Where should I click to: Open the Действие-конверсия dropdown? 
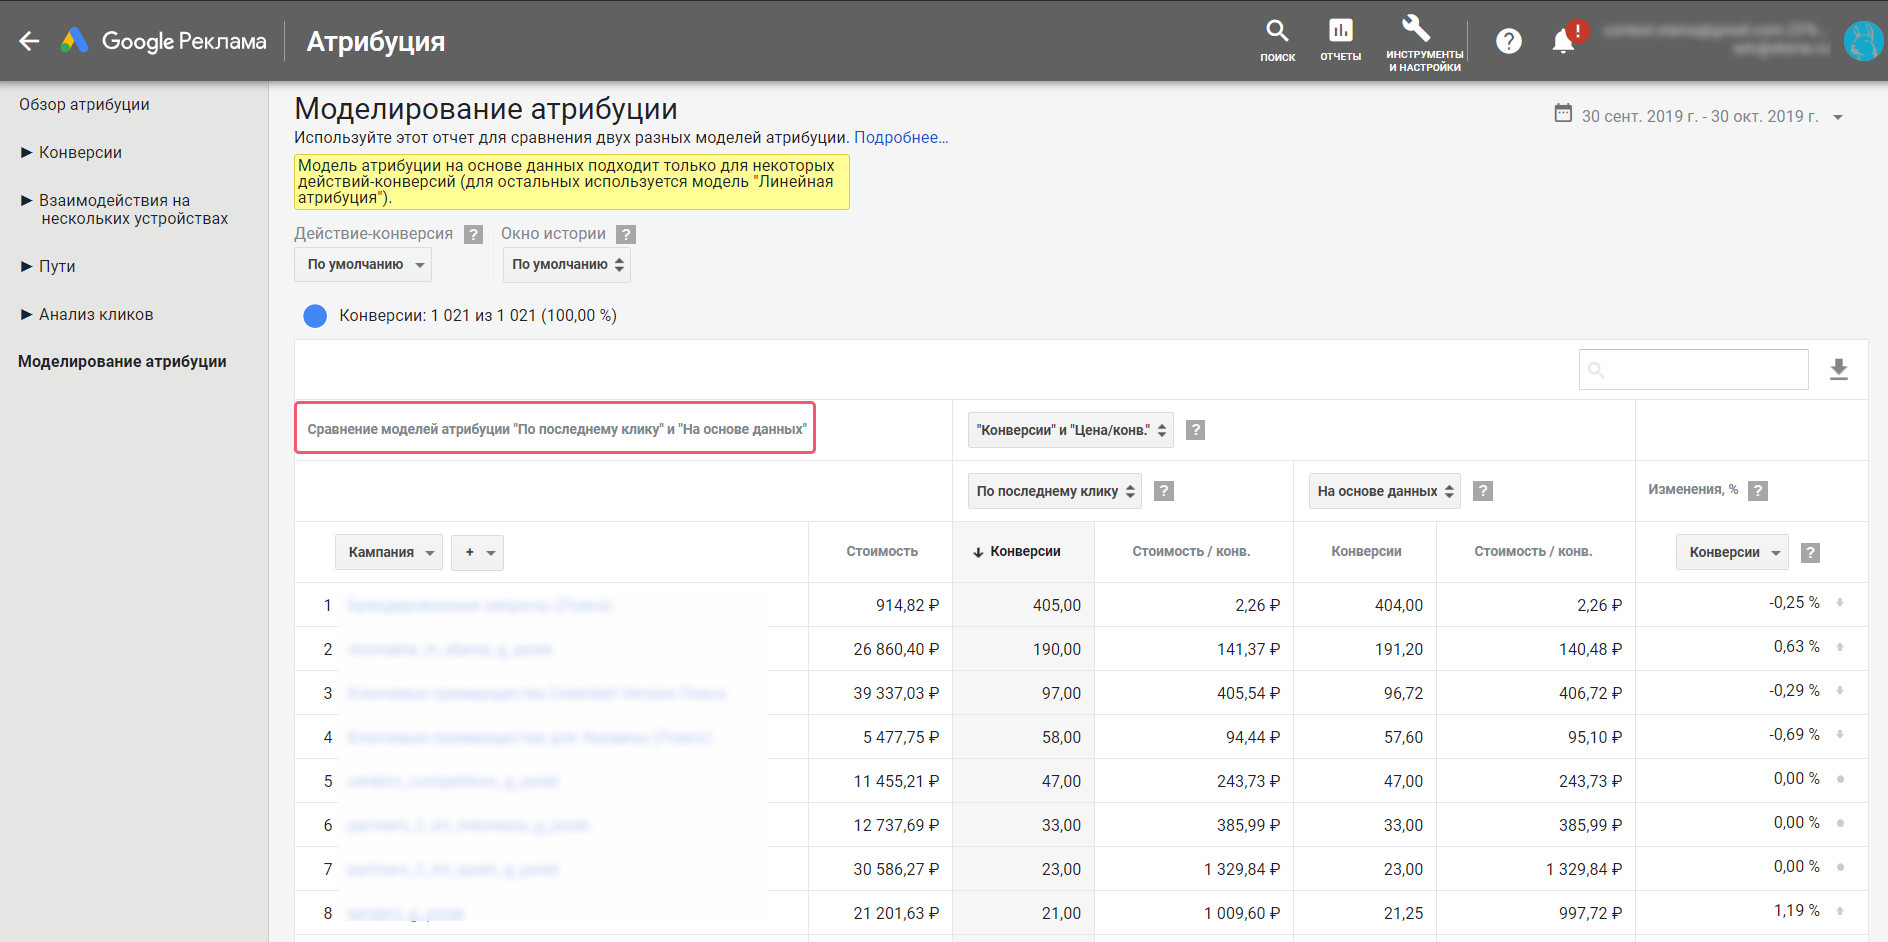coord(363,265)
